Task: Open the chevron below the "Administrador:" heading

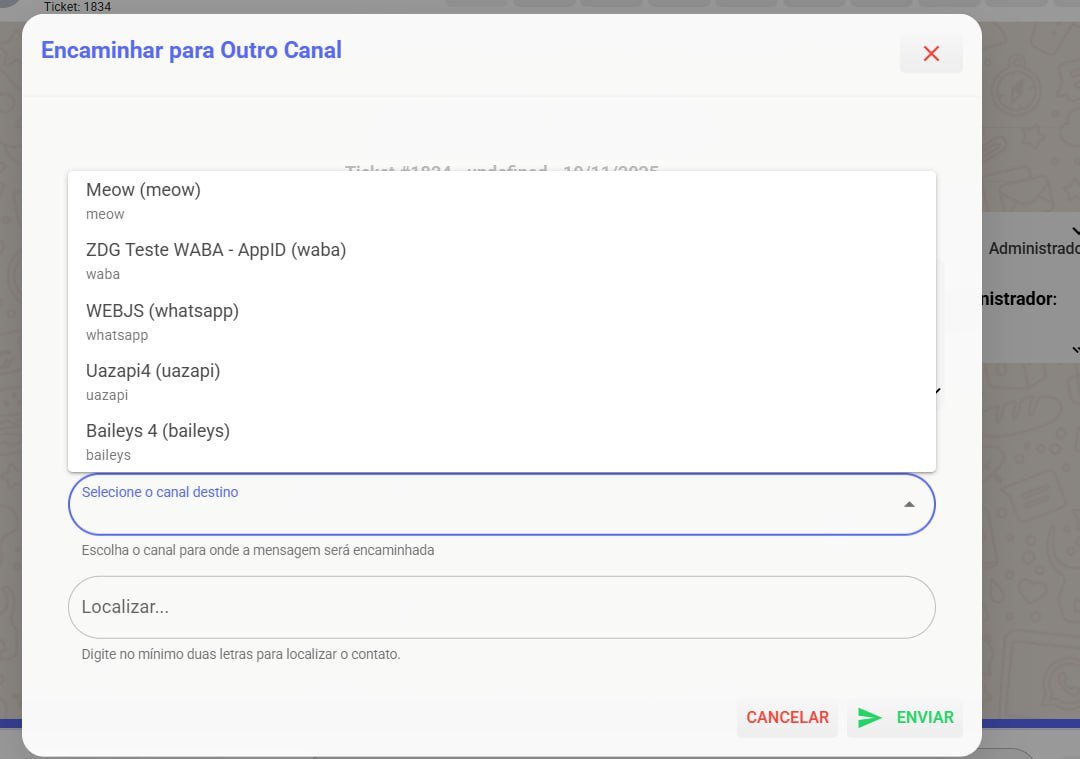Action: point(1074,349)
